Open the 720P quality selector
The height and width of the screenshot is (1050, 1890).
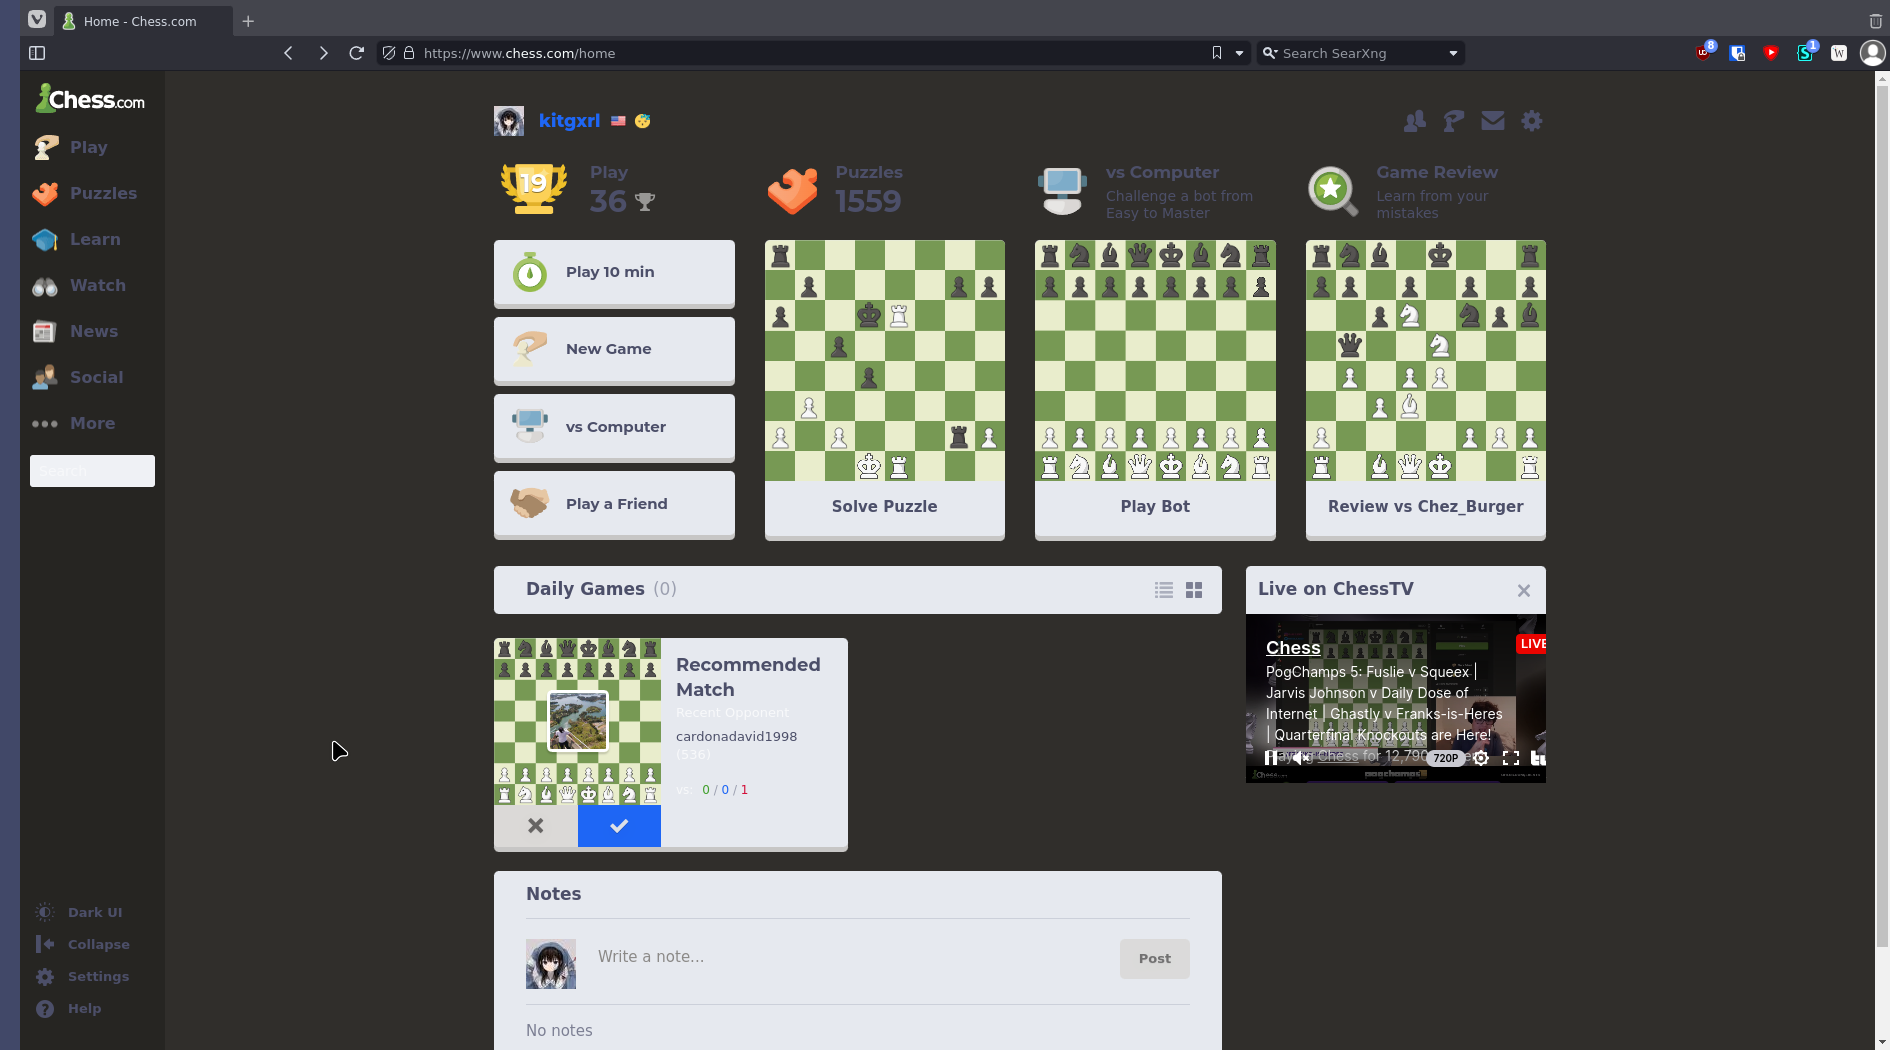(1444, 758)
